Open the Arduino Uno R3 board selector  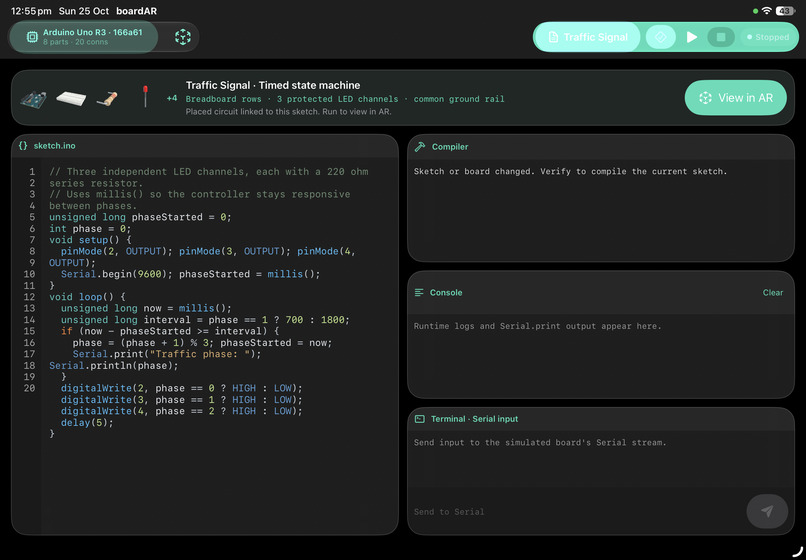pyautogui.click(x=84, y=37)
